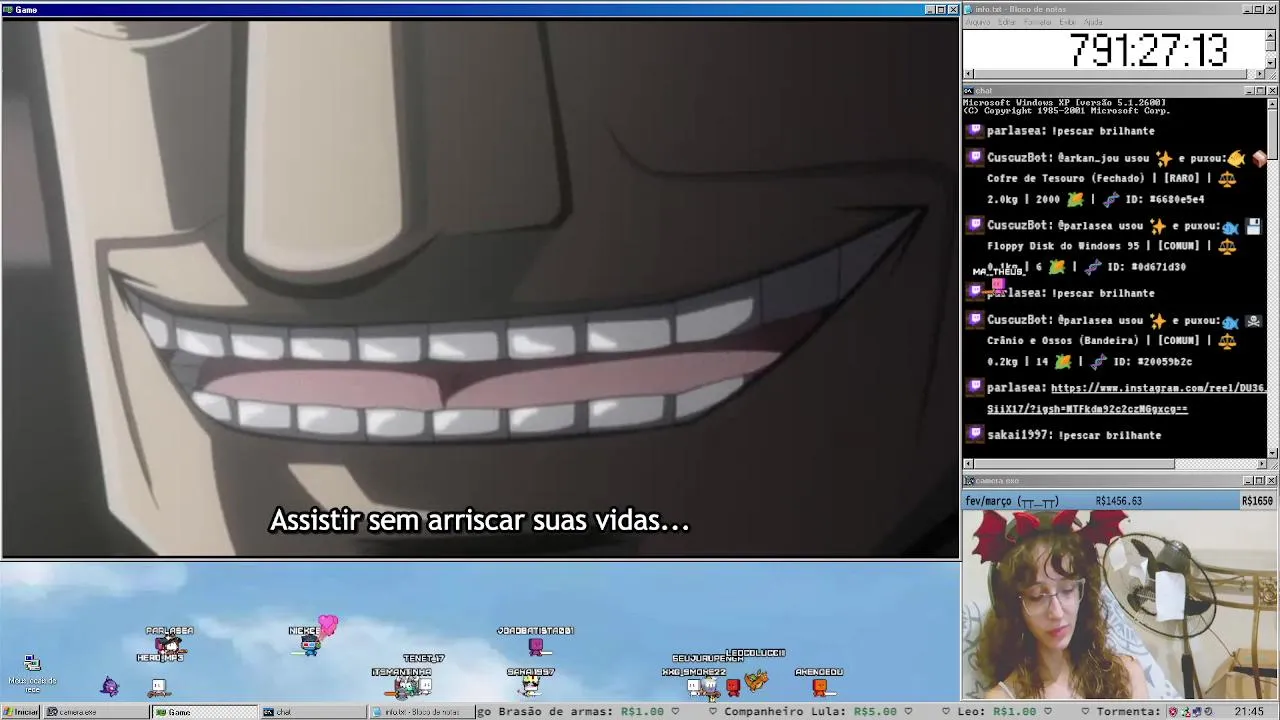Click the console icon in chat title bar
This screenshot has width=1280, height=720.
point(969,91)
